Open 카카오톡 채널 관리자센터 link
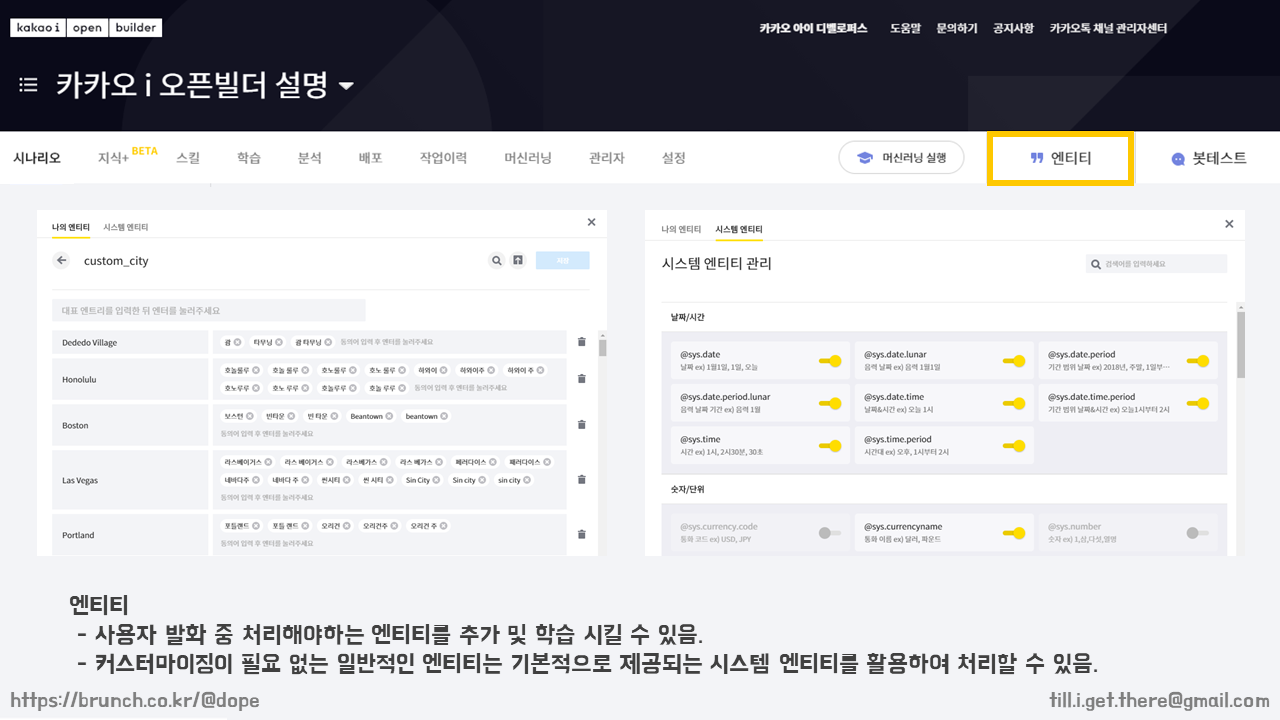This screenshot has width=1280, height=720. click(1108, 28)
